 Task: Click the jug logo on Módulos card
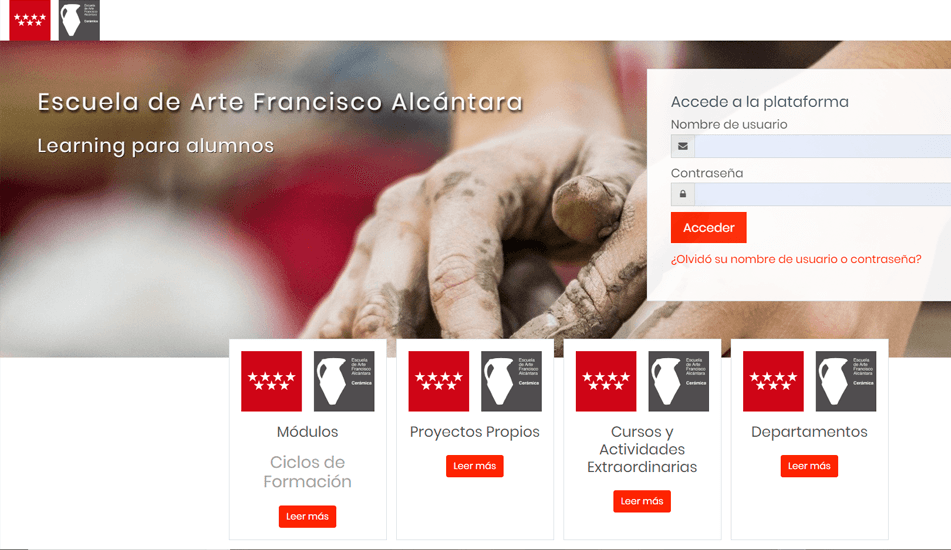(344, 381)
